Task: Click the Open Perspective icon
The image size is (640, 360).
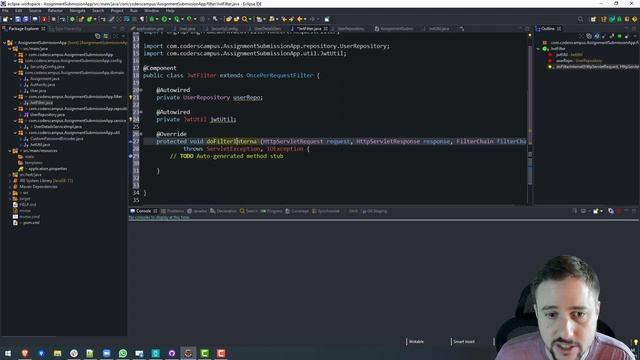Action: 593,19
